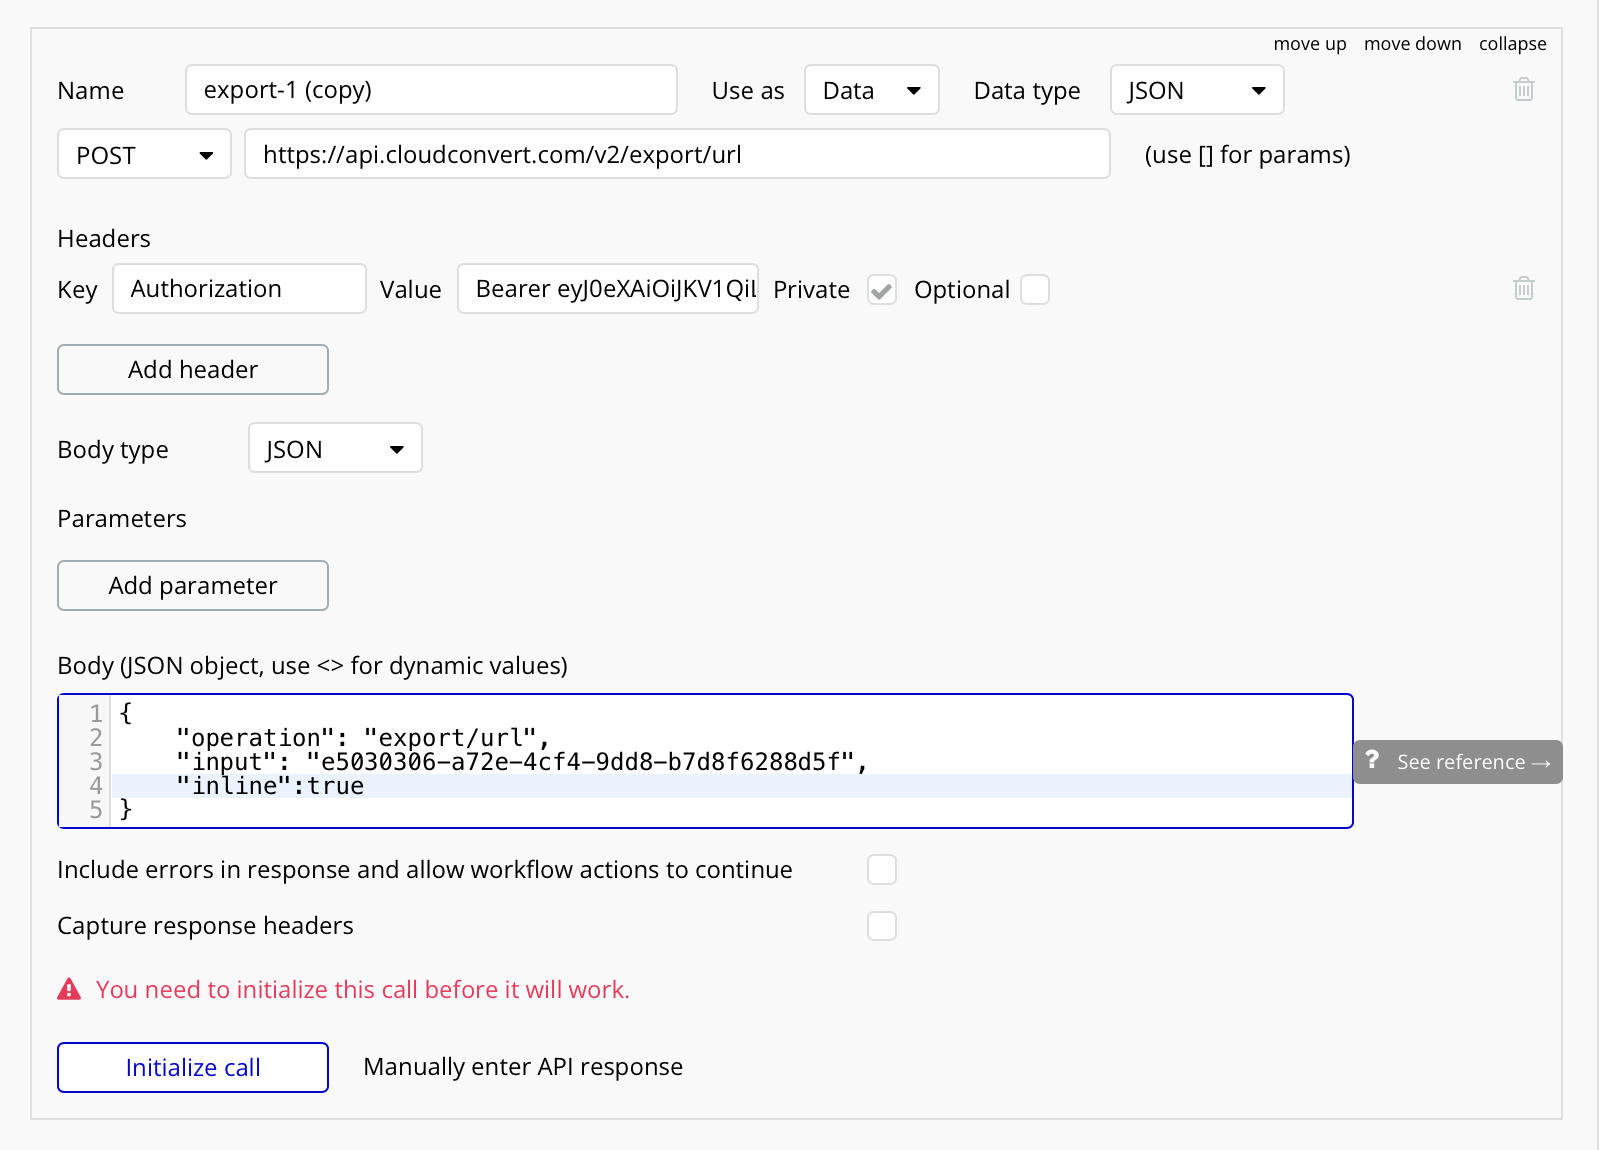Enable the Optional header checkbox
The image size is (1604, 1150).
tap(1035, 290)
